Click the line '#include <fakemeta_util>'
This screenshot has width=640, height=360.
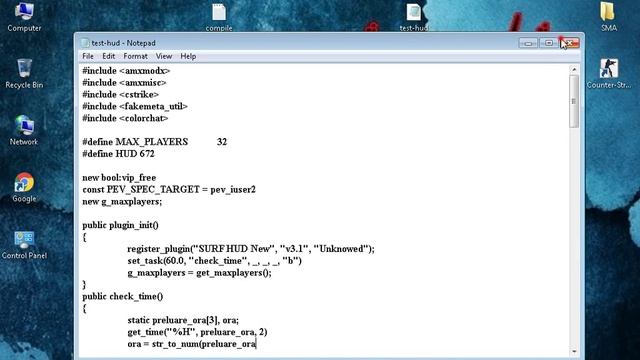pos(135,107)
